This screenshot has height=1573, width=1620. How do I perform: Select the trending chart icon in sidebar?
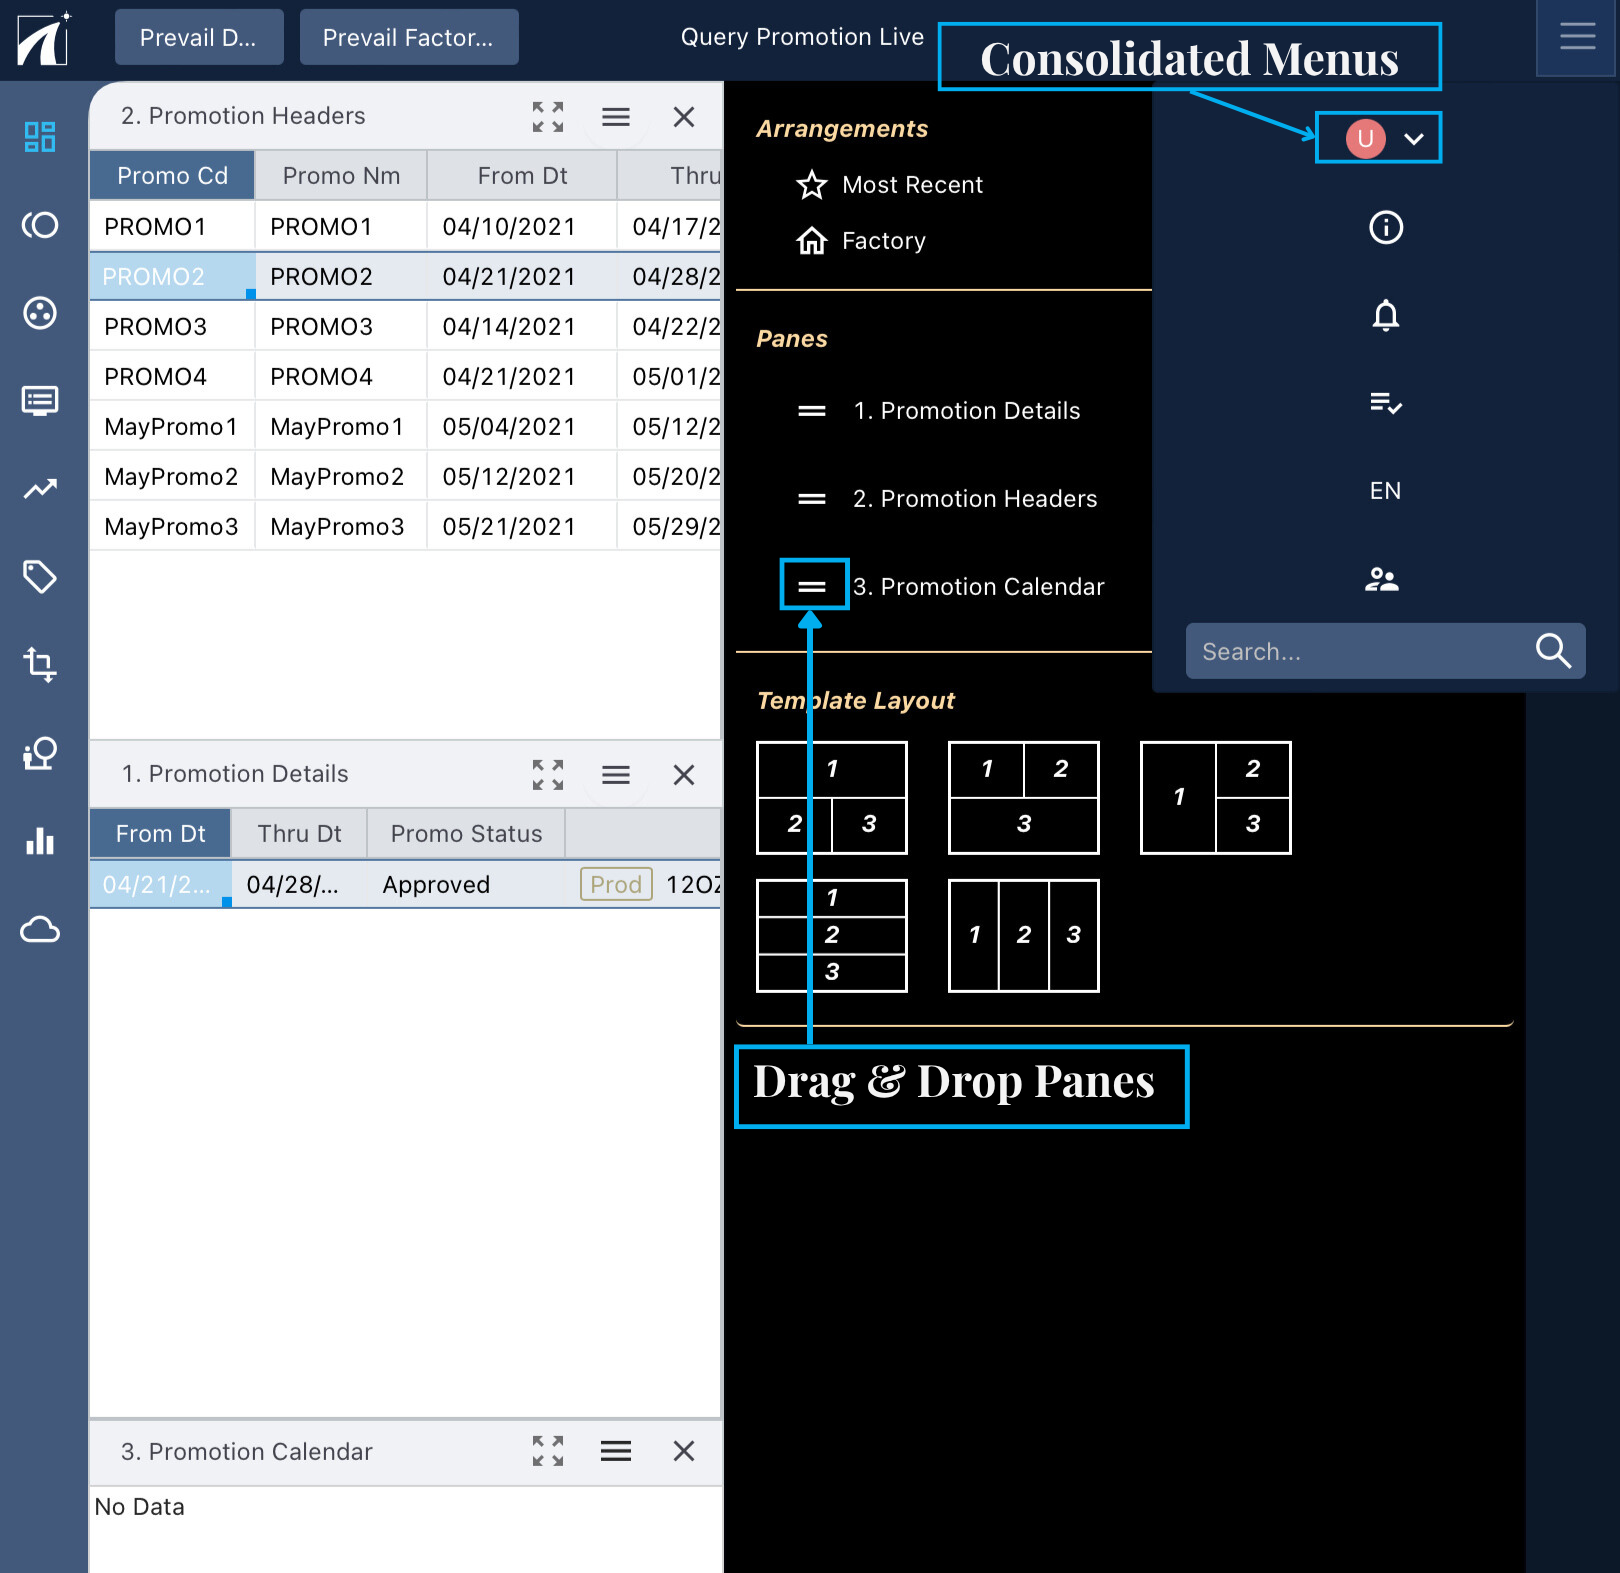[39, 489]
